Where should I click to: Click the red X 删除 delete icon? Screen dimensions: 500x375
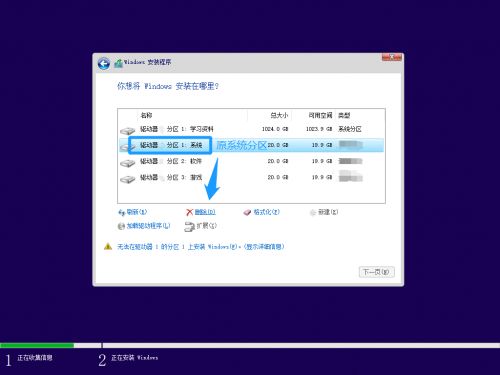[189, 212]
